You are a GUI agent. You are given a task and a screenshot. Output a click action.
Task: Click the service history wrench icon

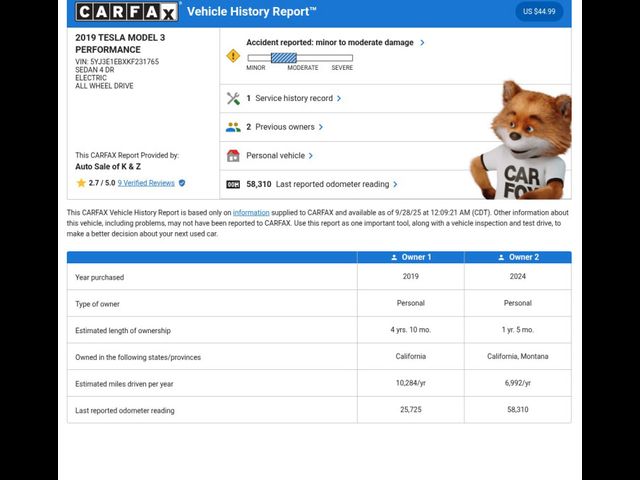[233, 98]
